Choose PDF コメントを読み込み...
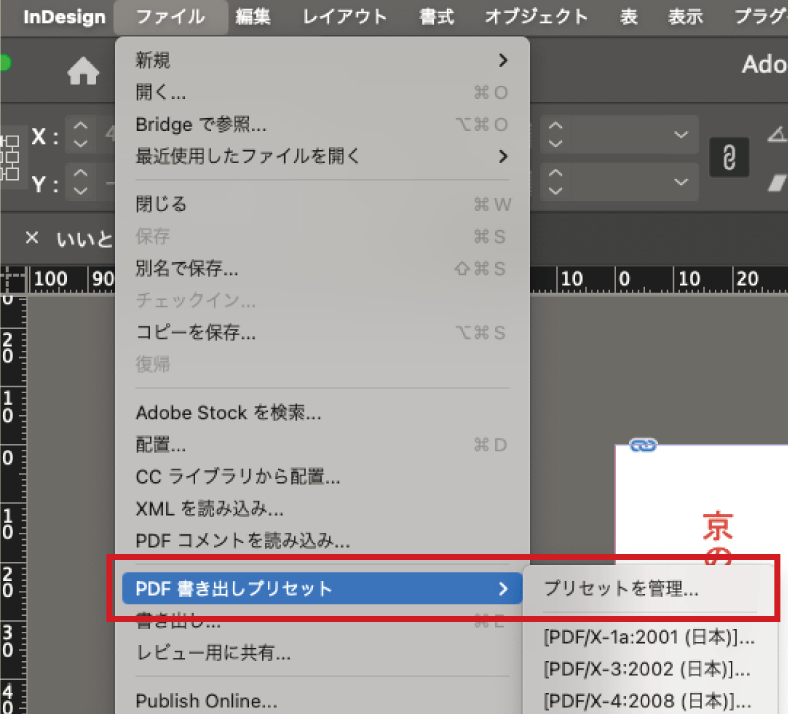The height and width of the screenshot is (714, 788). click(x=322, y=541)
